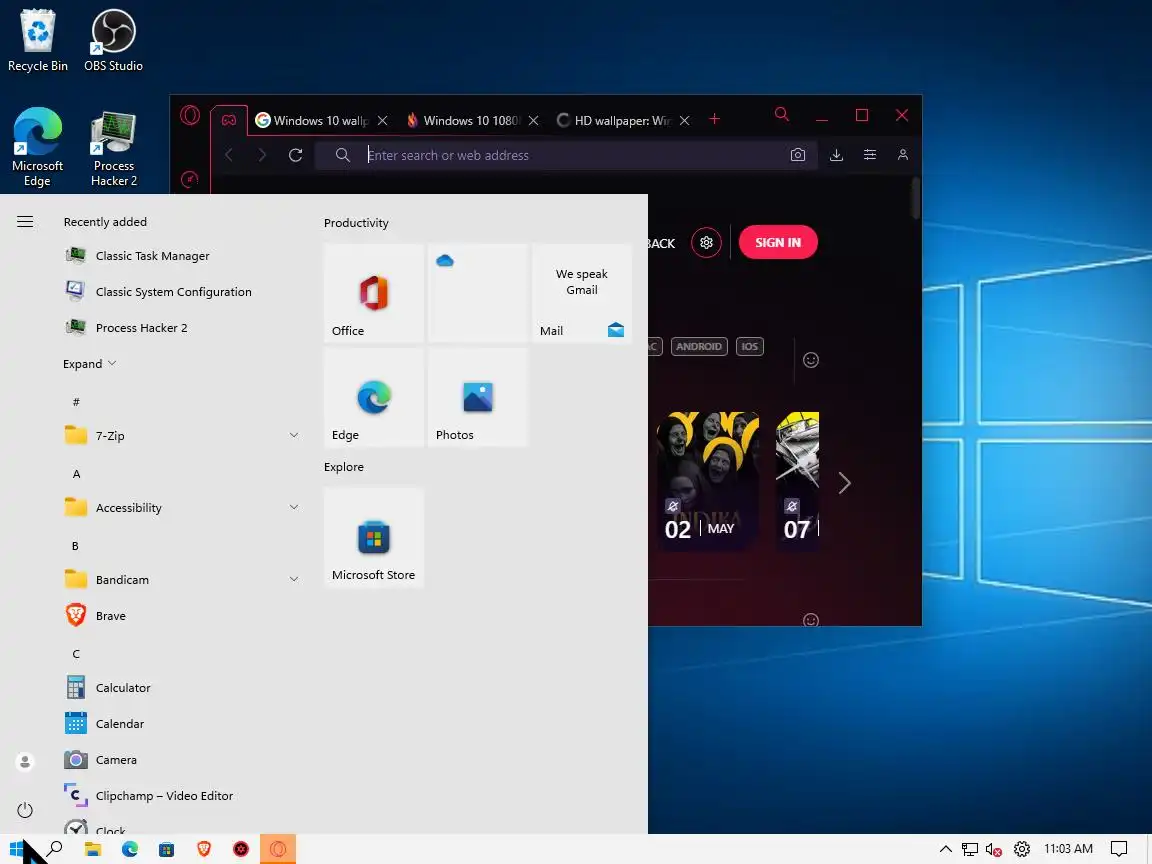Screen dimensions: 1152x864
Task: Open the OneDrive cloud tile
Action: 478,293
